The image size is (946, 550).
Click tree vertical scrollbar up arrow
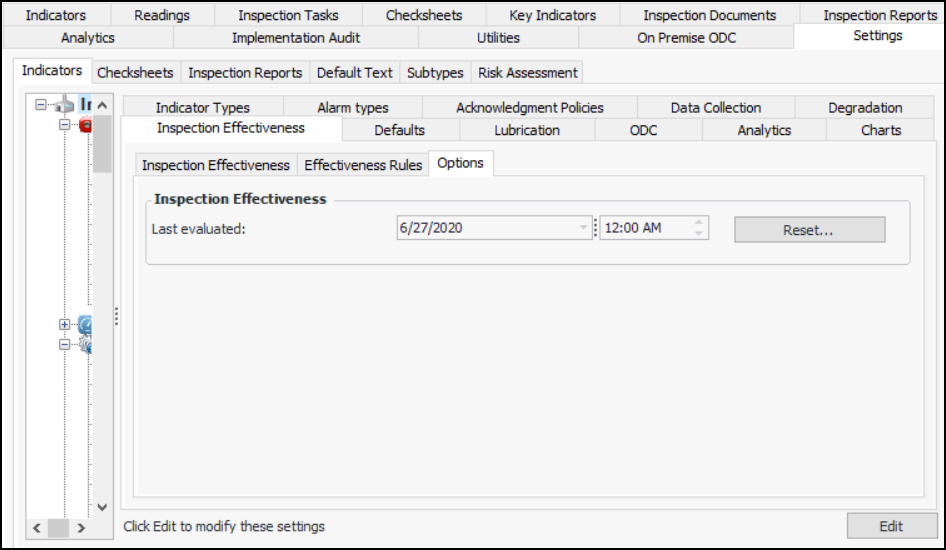(103, 106)
